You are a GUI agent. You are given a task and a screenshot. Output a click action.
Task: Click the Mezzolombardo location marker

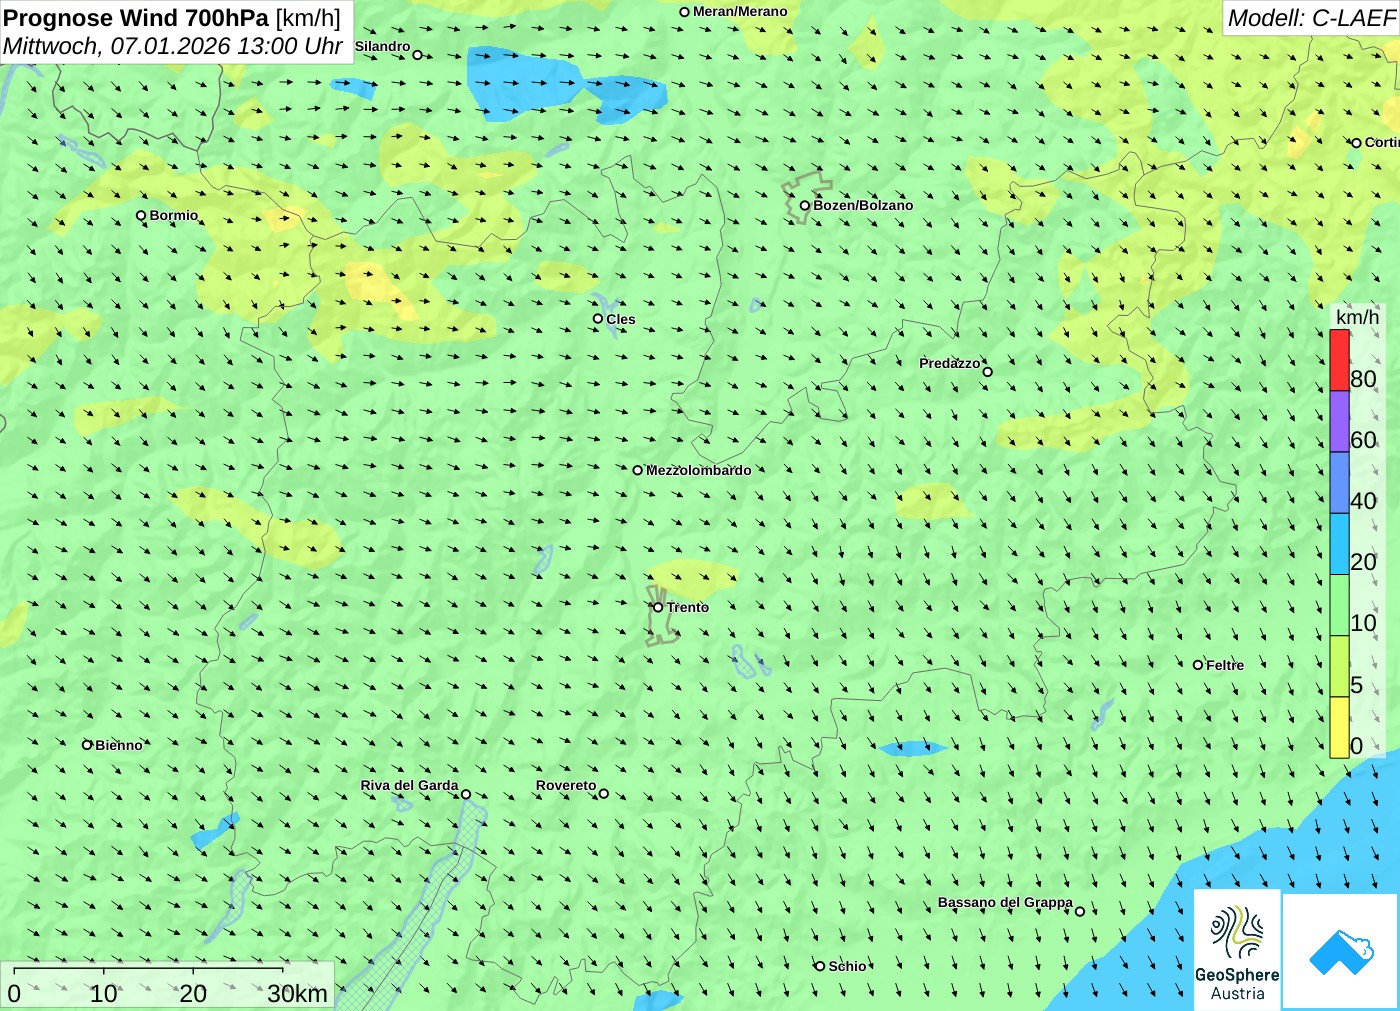(637, 470)
